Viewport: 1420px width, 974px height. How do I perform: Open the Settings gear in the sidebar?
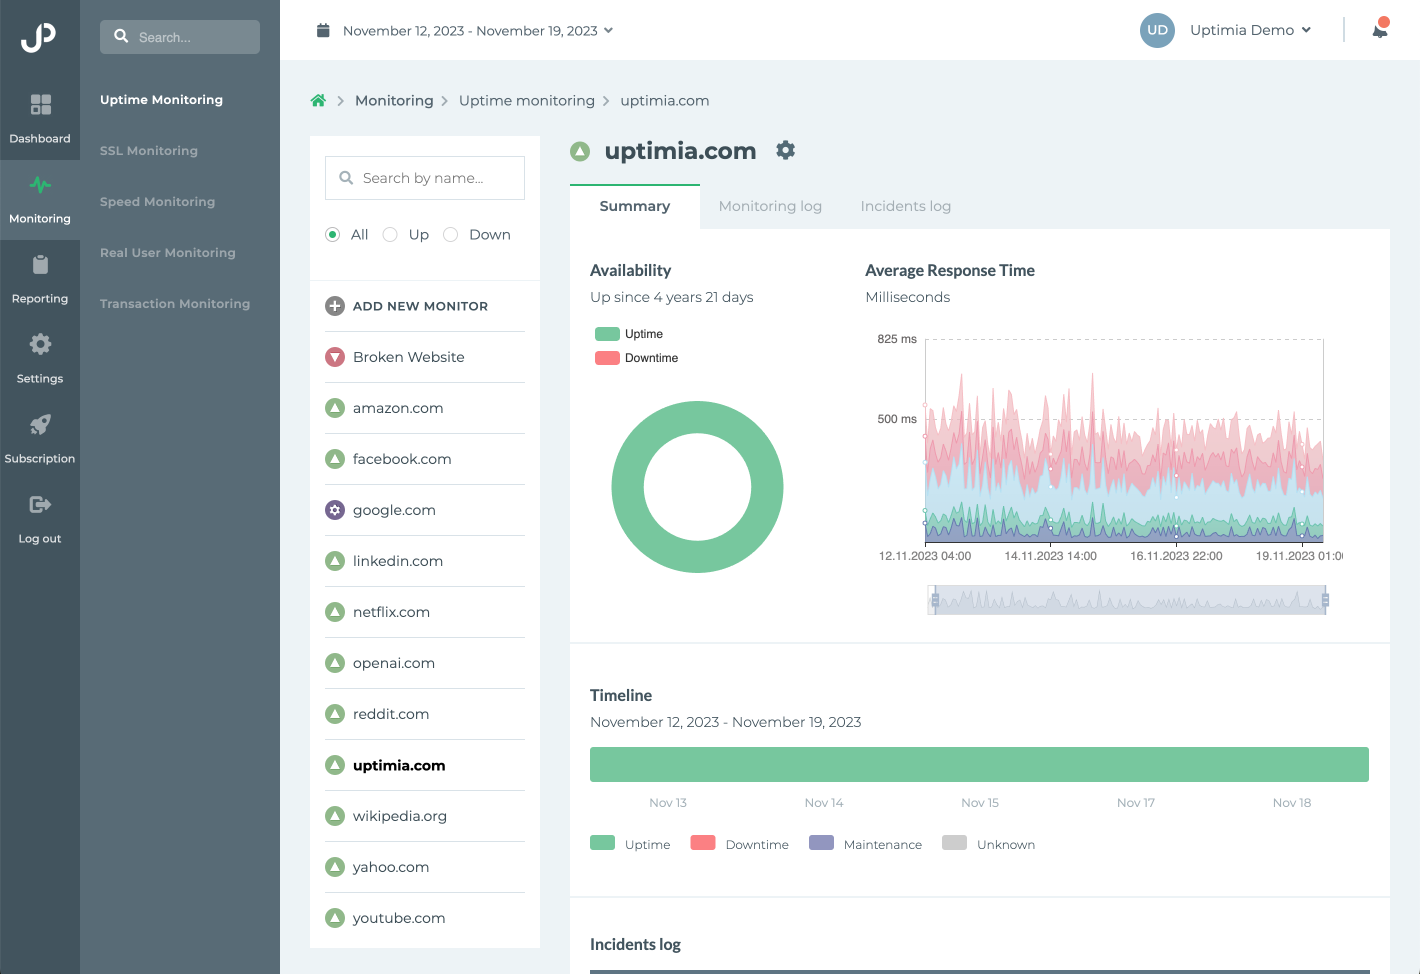coord(40,357)
